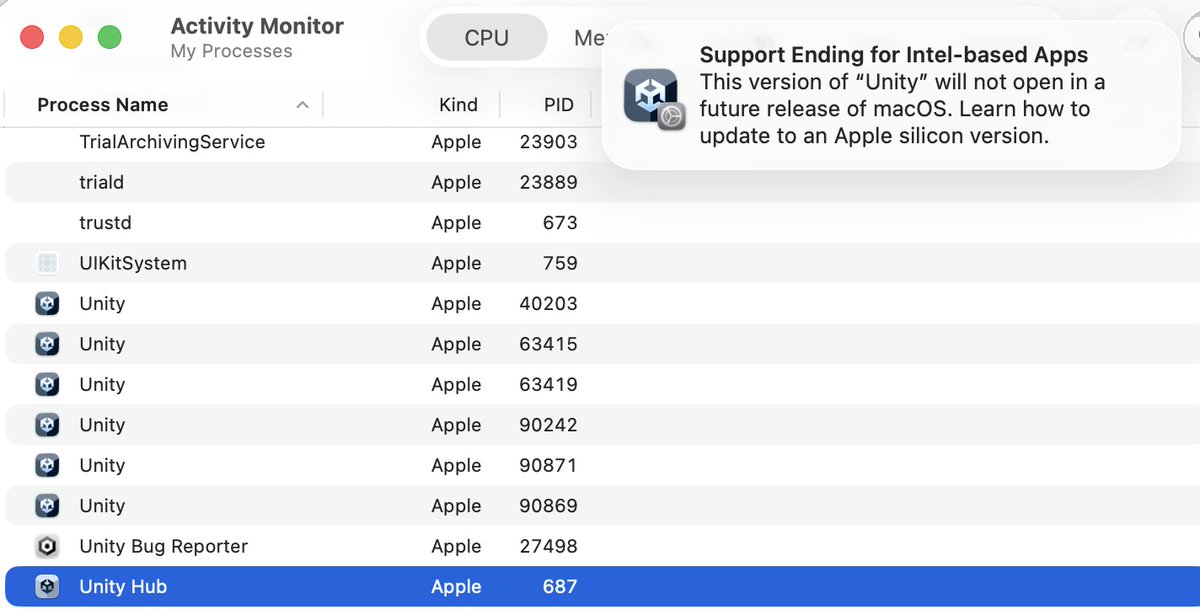This screenshot has width=1200, height=615.
Task: Click the UIKitSystem process icon
Action: point(47,263)
